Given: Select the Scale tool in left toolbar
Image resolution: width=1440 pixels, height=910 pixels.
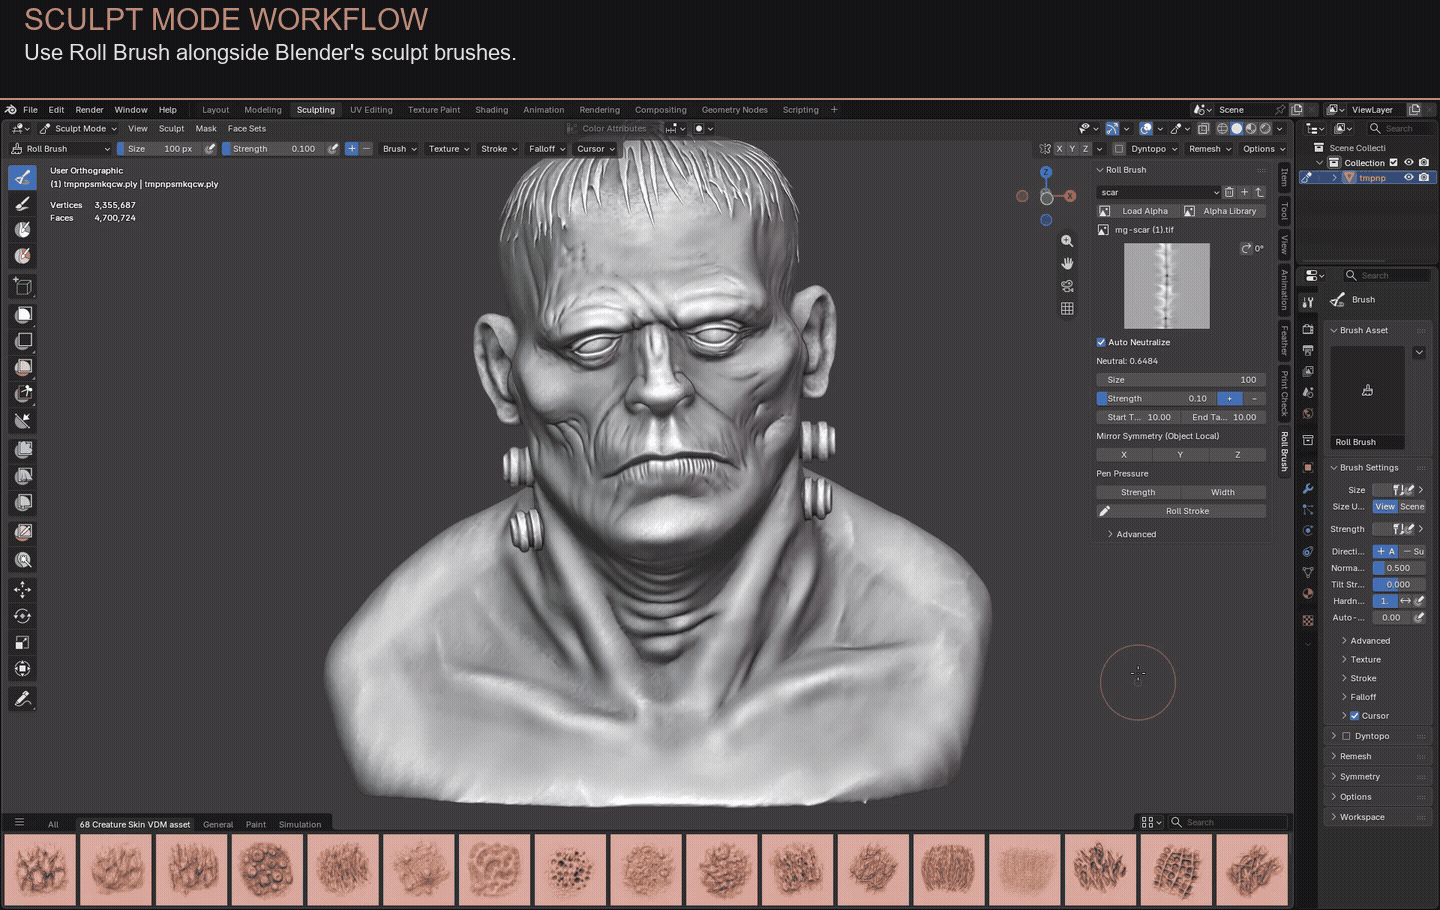Looking at the screenshot, I should (23, 642).
